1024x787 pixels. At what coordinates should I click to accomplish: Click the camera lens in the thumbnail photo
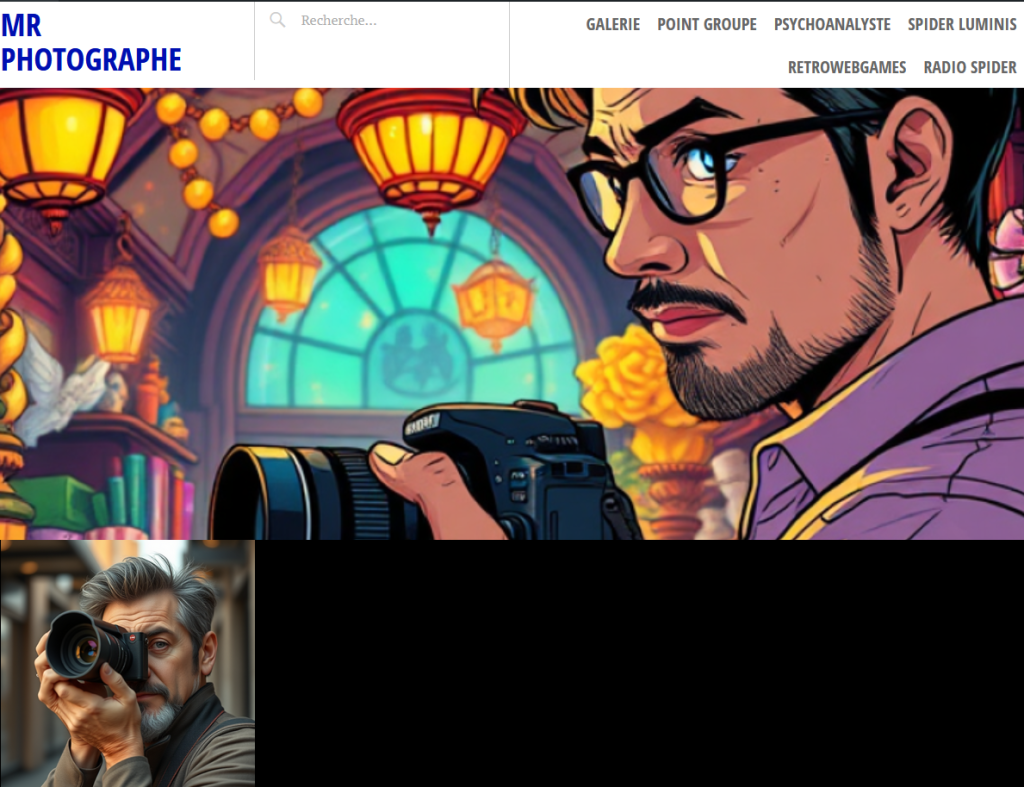(80, 648)
